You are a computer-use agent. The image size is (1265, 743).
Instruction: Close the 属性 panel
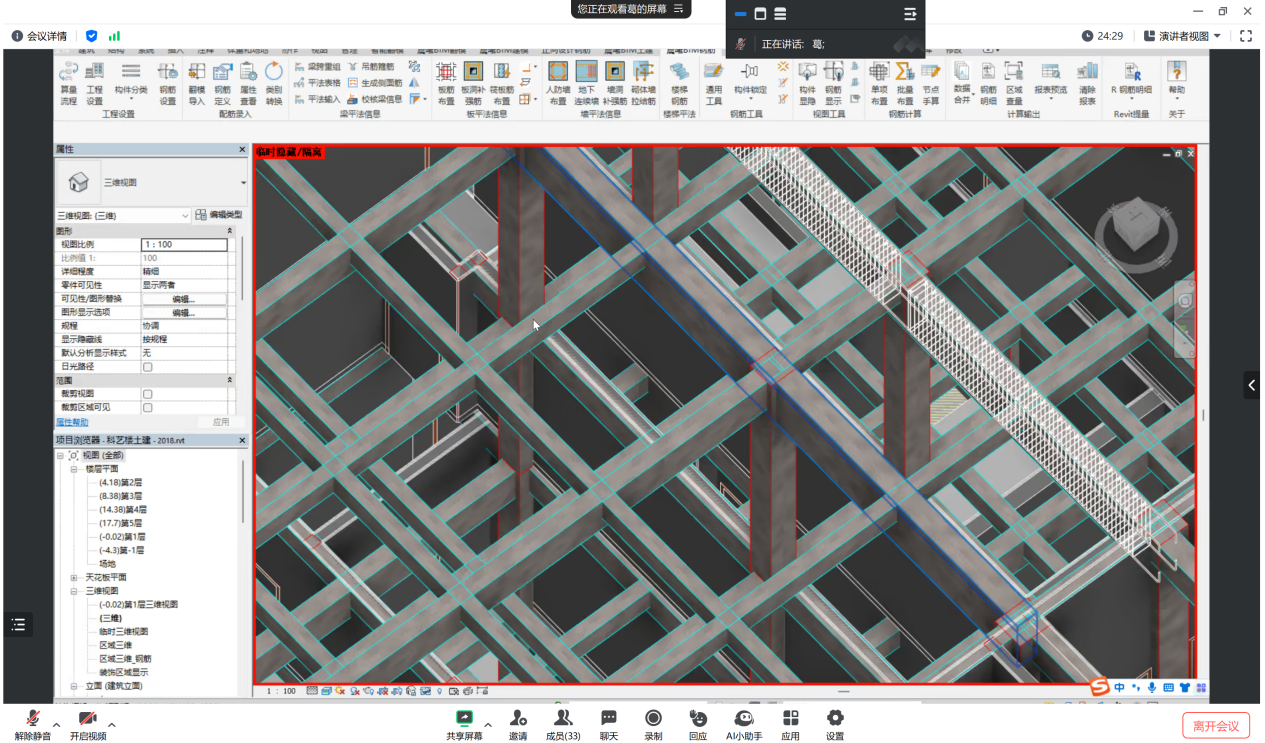pos(242,150)
